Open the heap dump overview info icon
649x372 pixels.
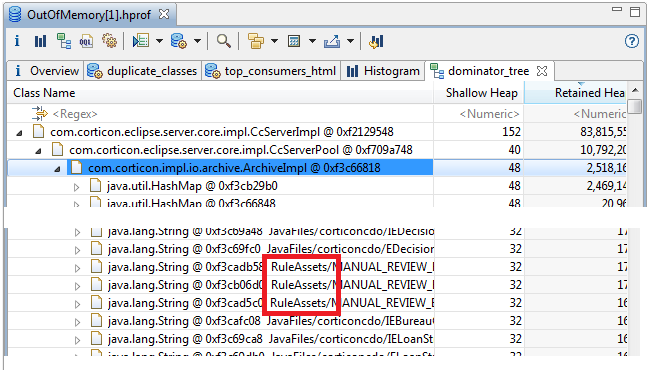point(17,41)
